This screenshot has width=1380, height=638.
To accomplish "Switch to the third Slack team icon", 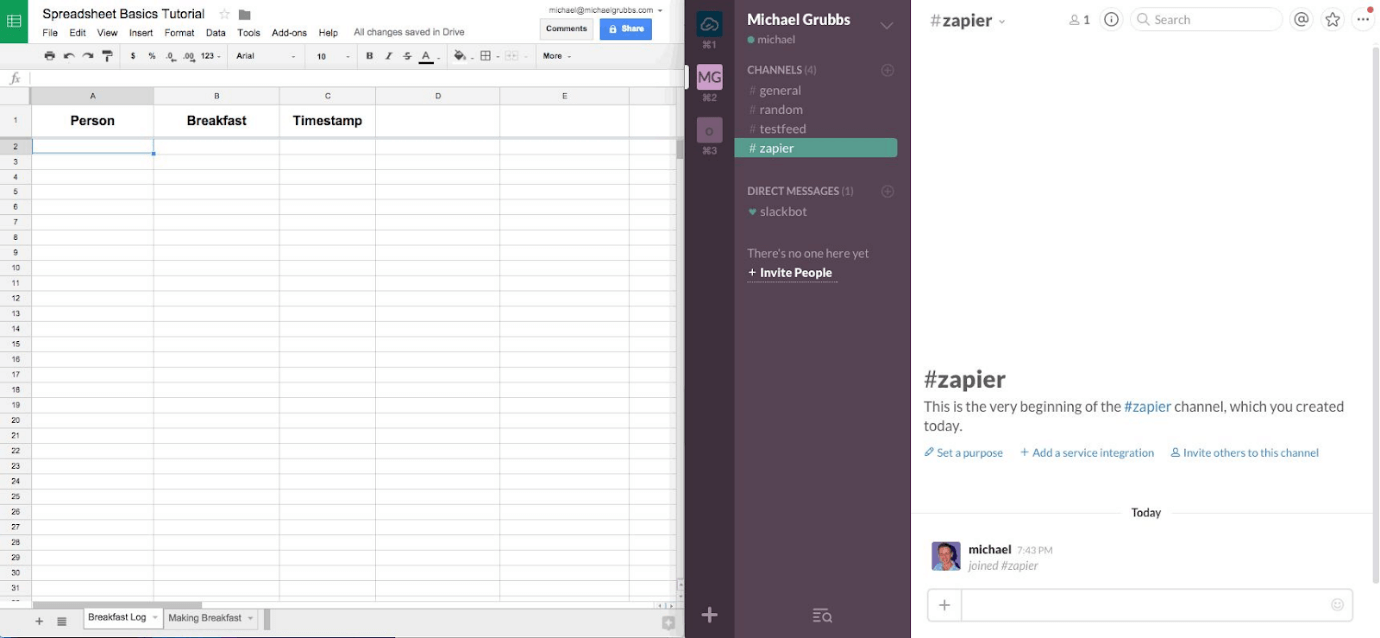I will click(x=709, y=130).
